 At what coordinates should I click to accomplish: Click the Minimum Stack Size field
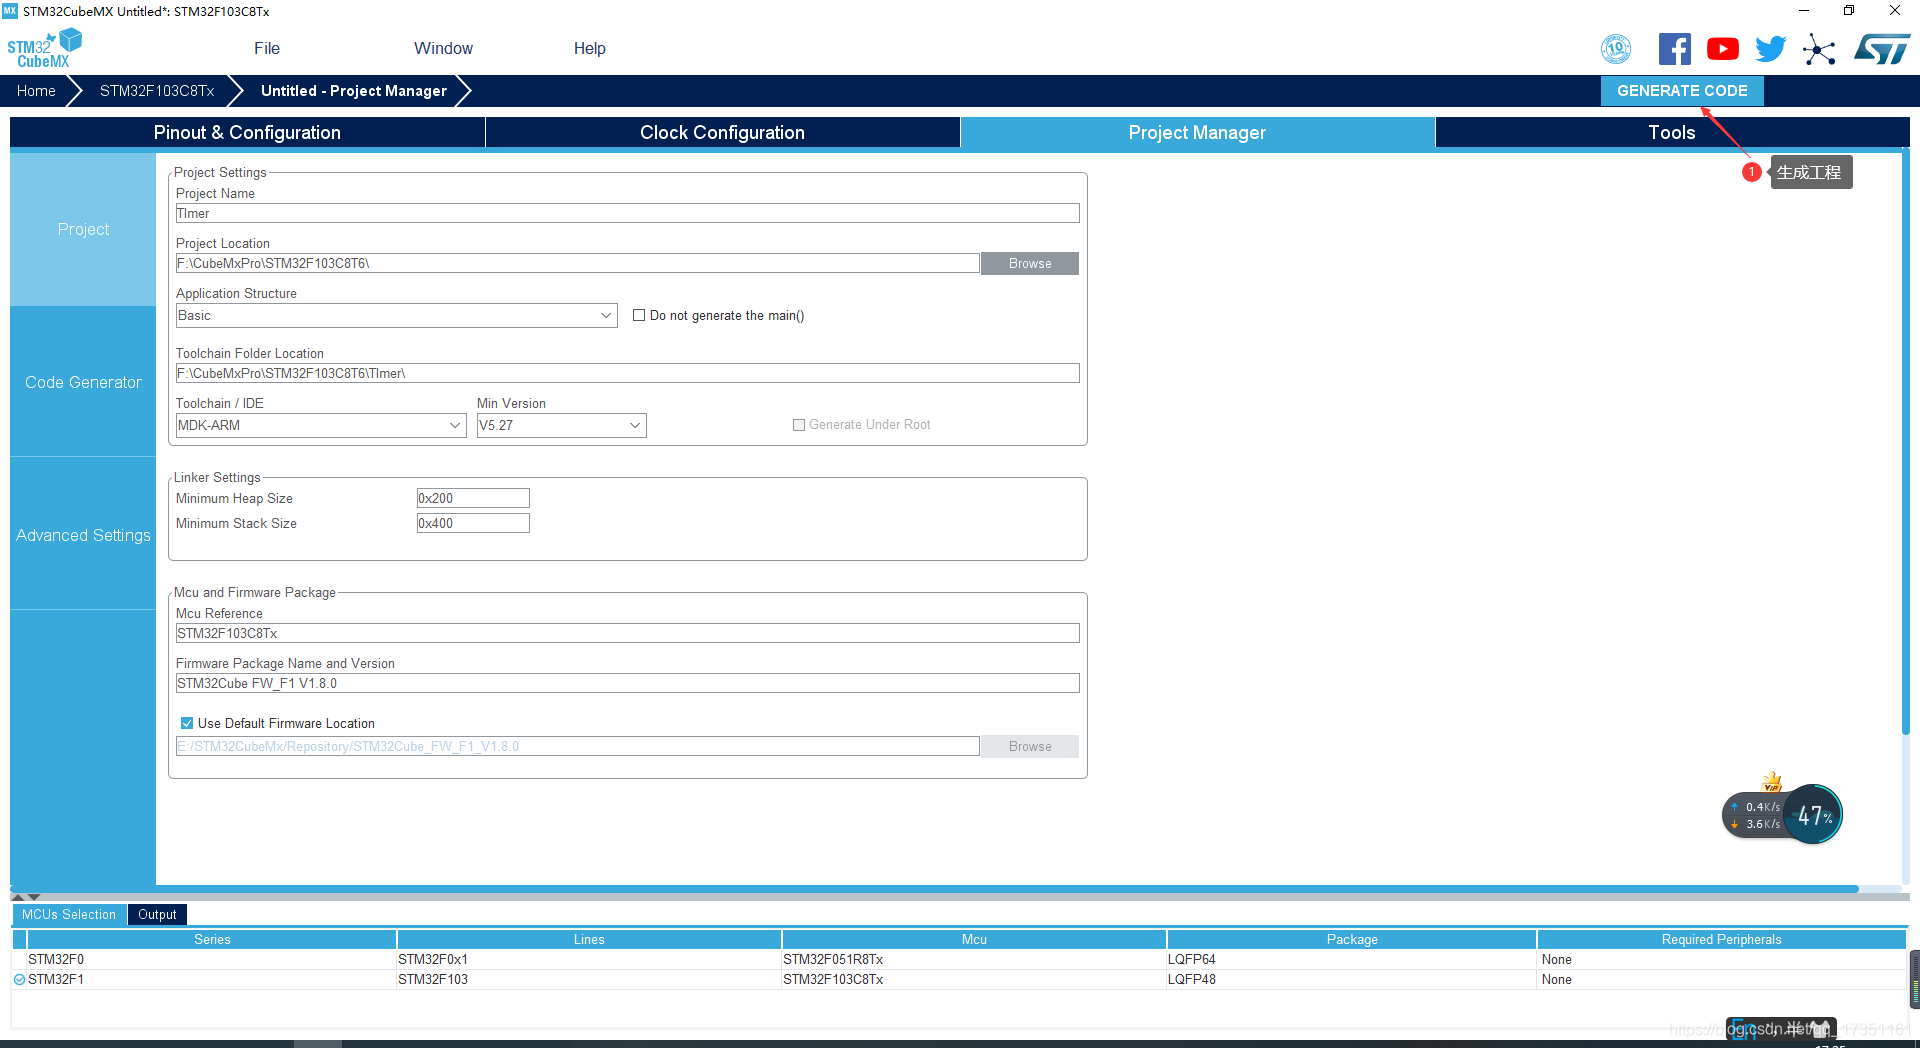[473, 523]
